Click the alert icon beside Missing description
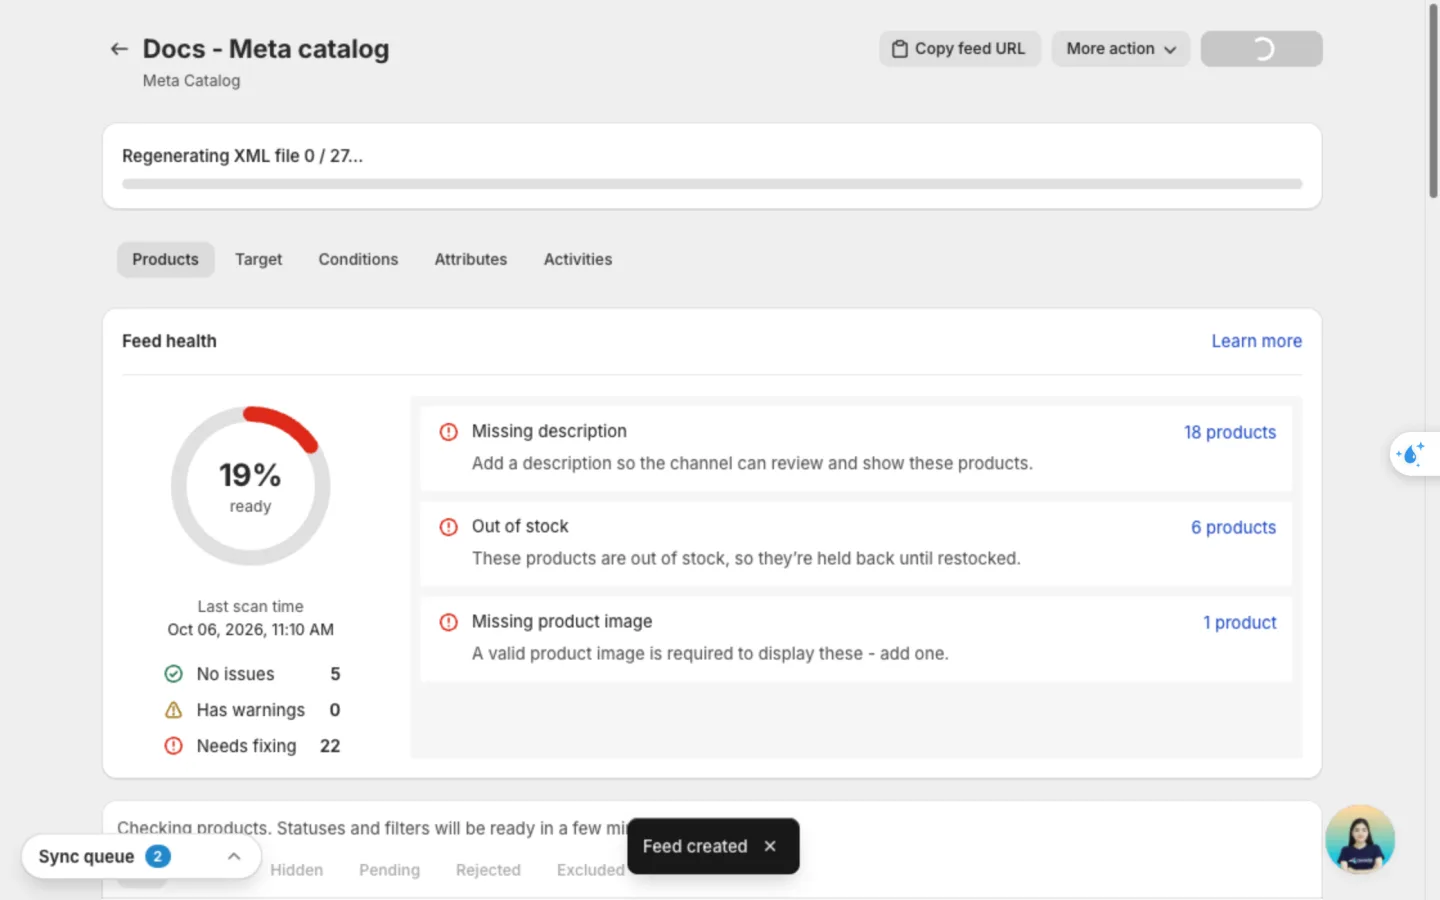 [x=449, y=432]
